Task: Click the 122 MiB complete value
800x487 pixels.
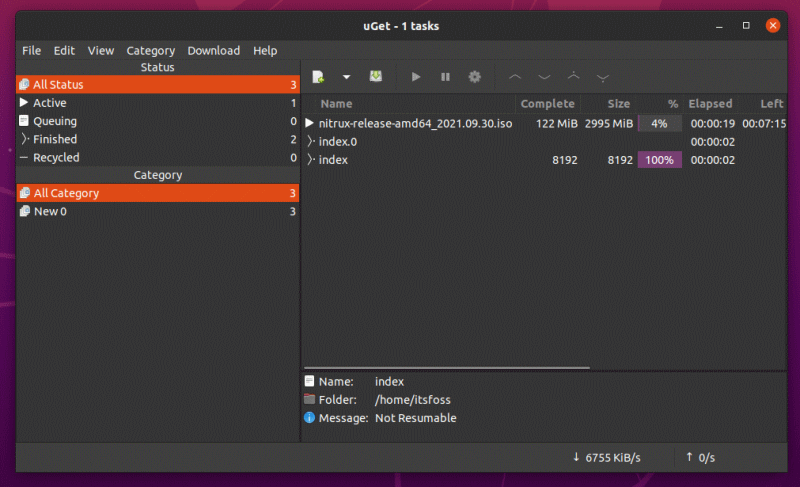Action: [x=557, y=124]
